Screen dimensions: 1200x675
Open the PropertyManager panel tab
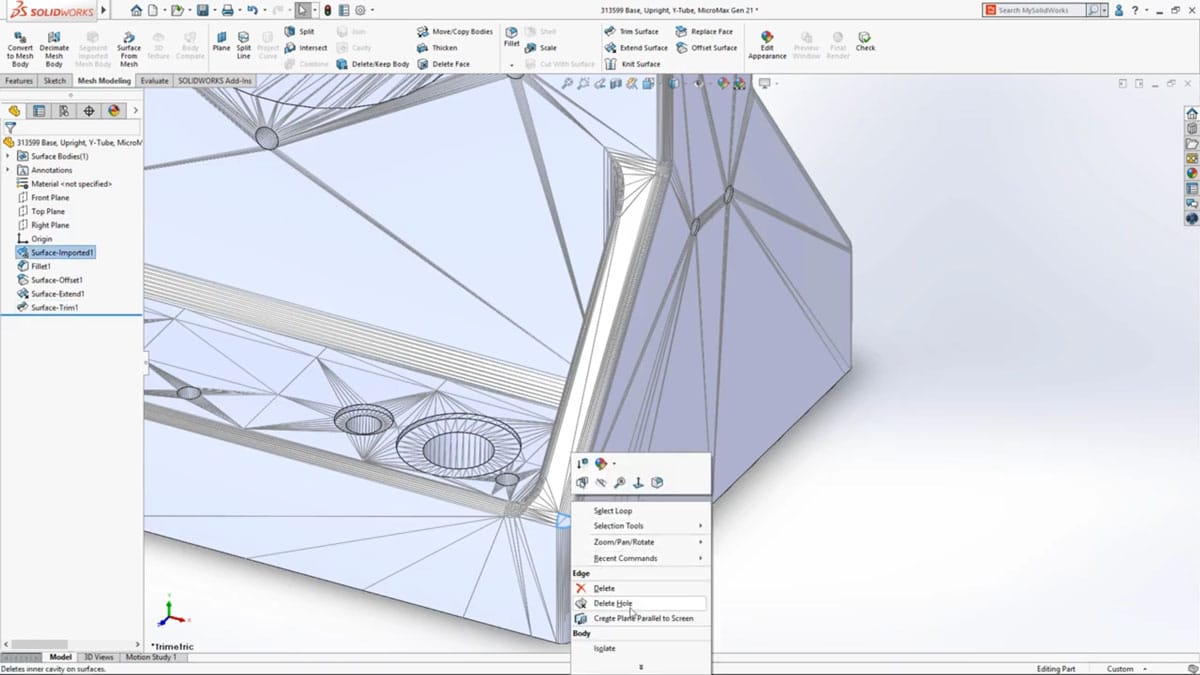39,111
